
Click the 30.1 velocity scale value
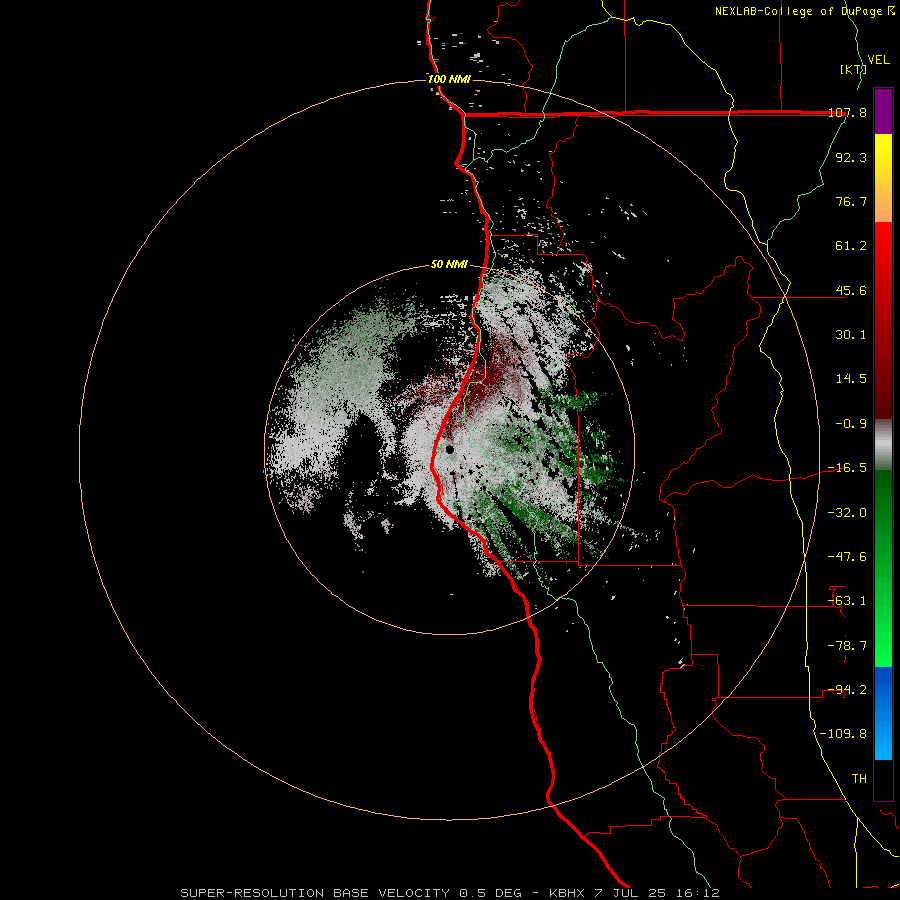click(x=851, y=335)
